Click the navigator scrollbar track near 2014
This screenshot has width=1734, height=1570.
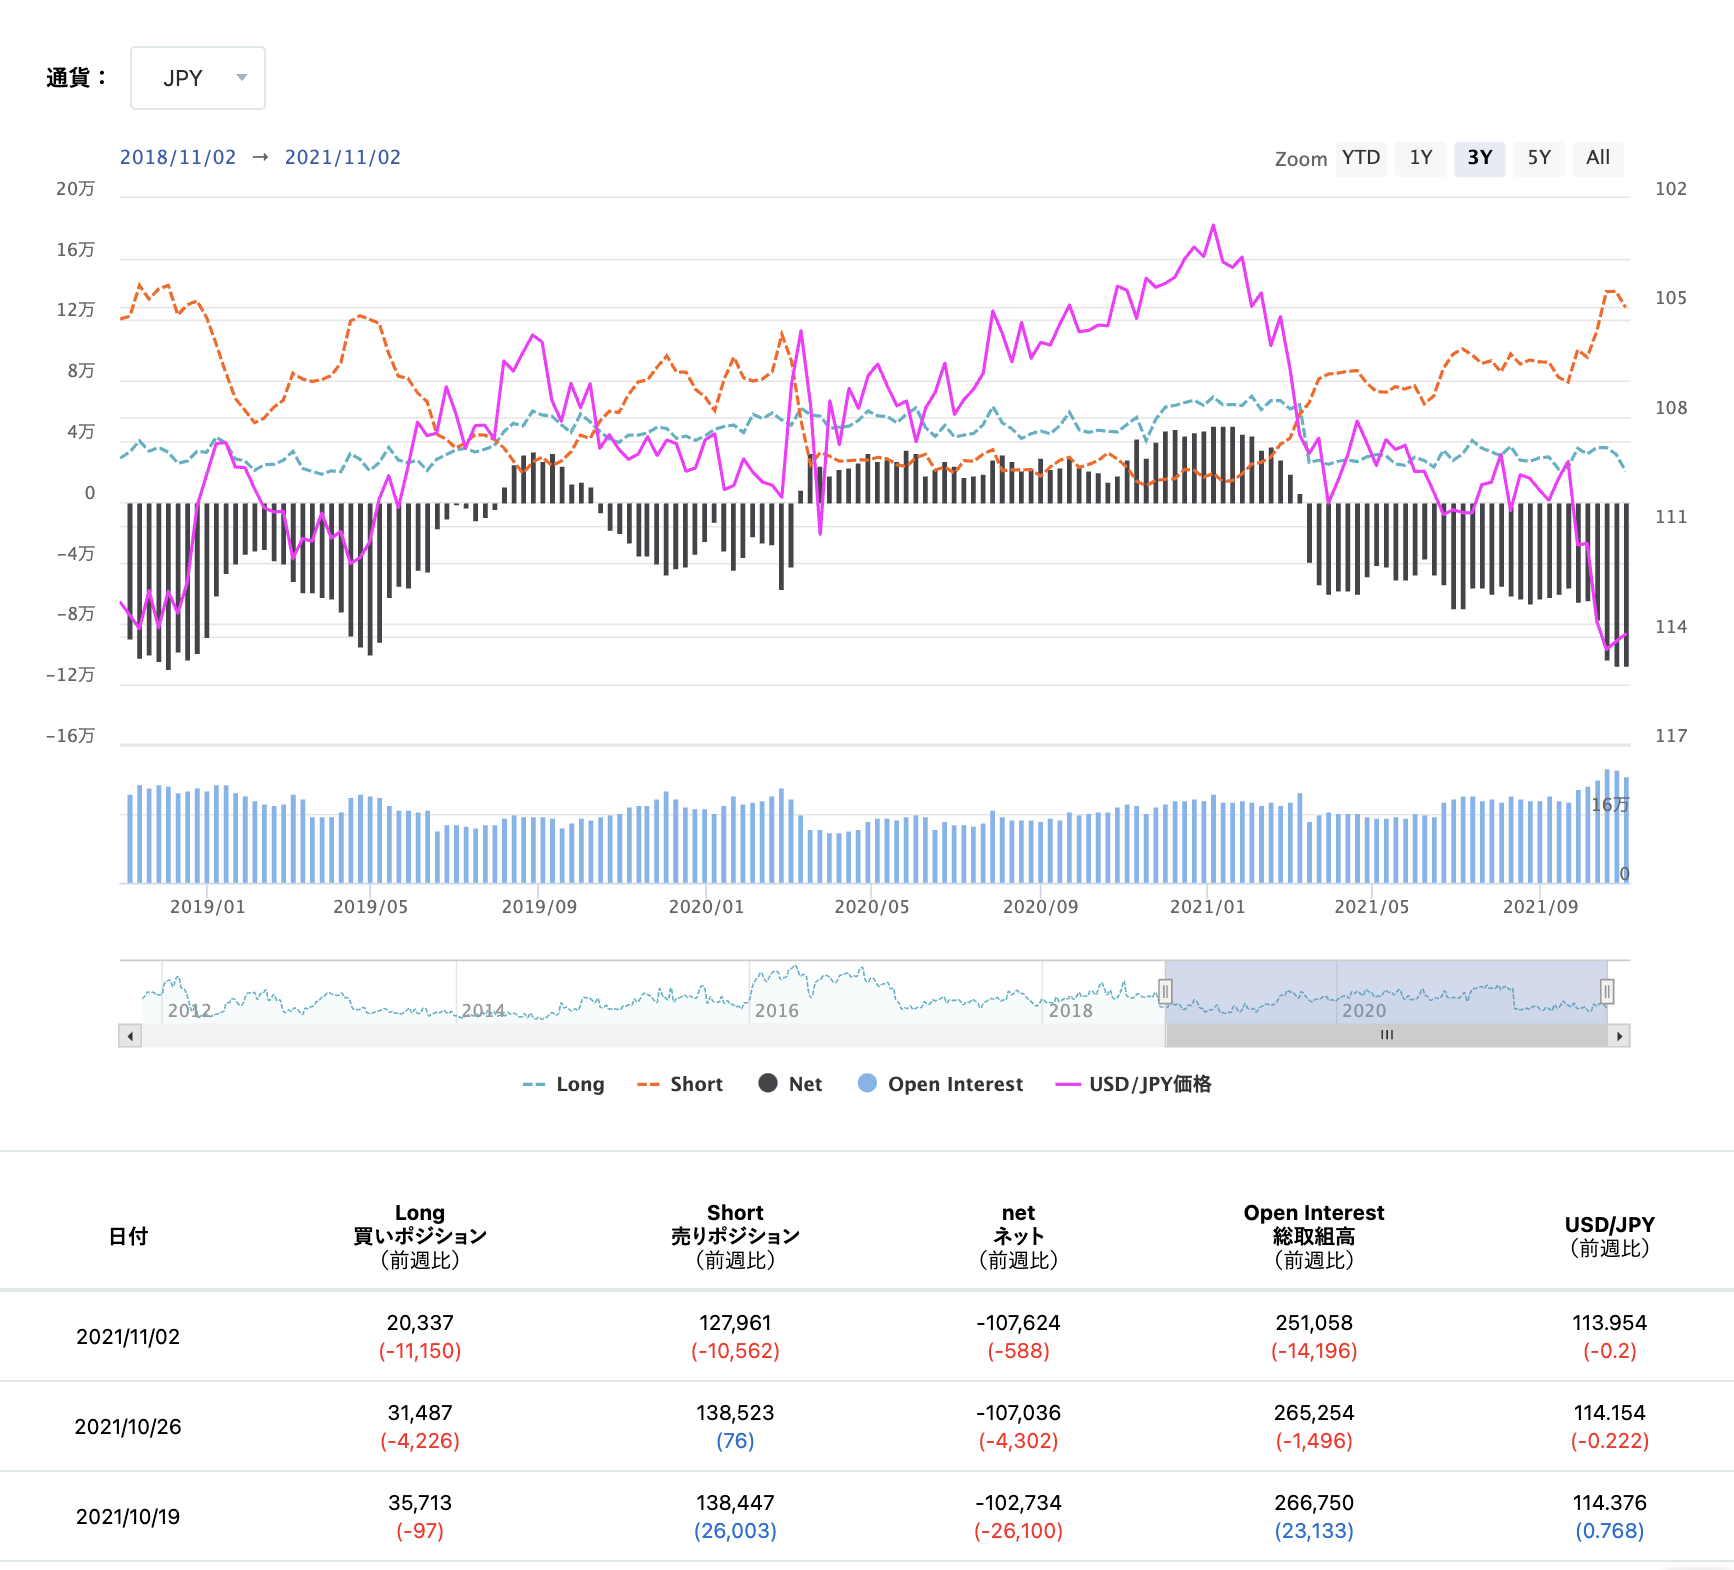coord(483,1036)
